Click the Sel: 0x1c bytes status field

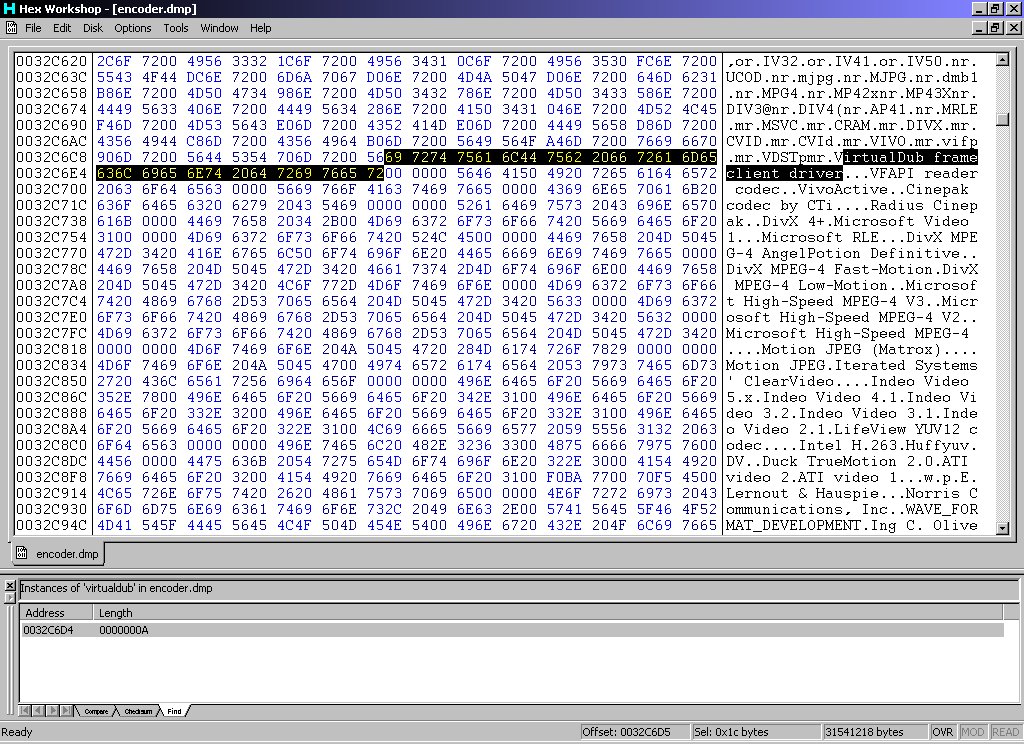pos(756,732)
